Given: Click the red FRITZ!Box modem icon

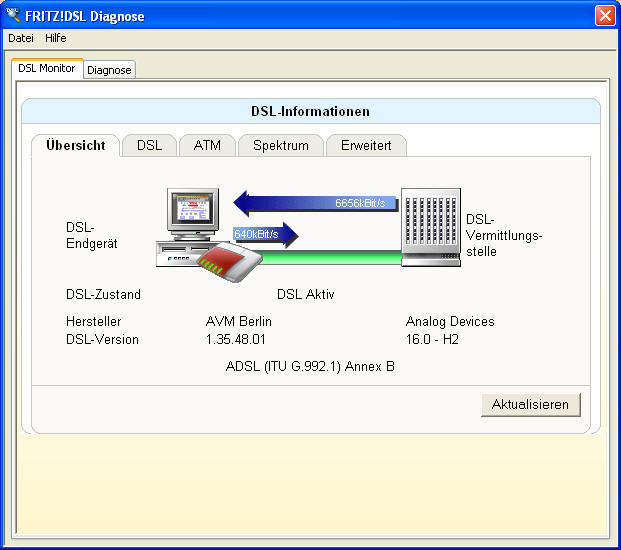Looking at the screenshot, I should pos(230,262).
